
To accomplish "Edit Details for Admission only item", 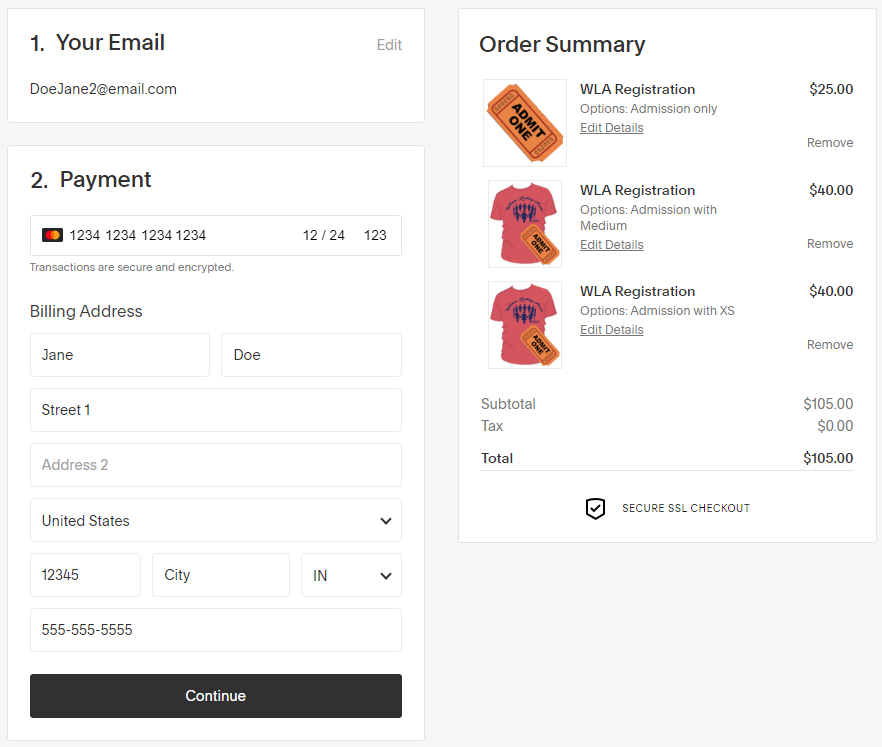I will point(611,128).
